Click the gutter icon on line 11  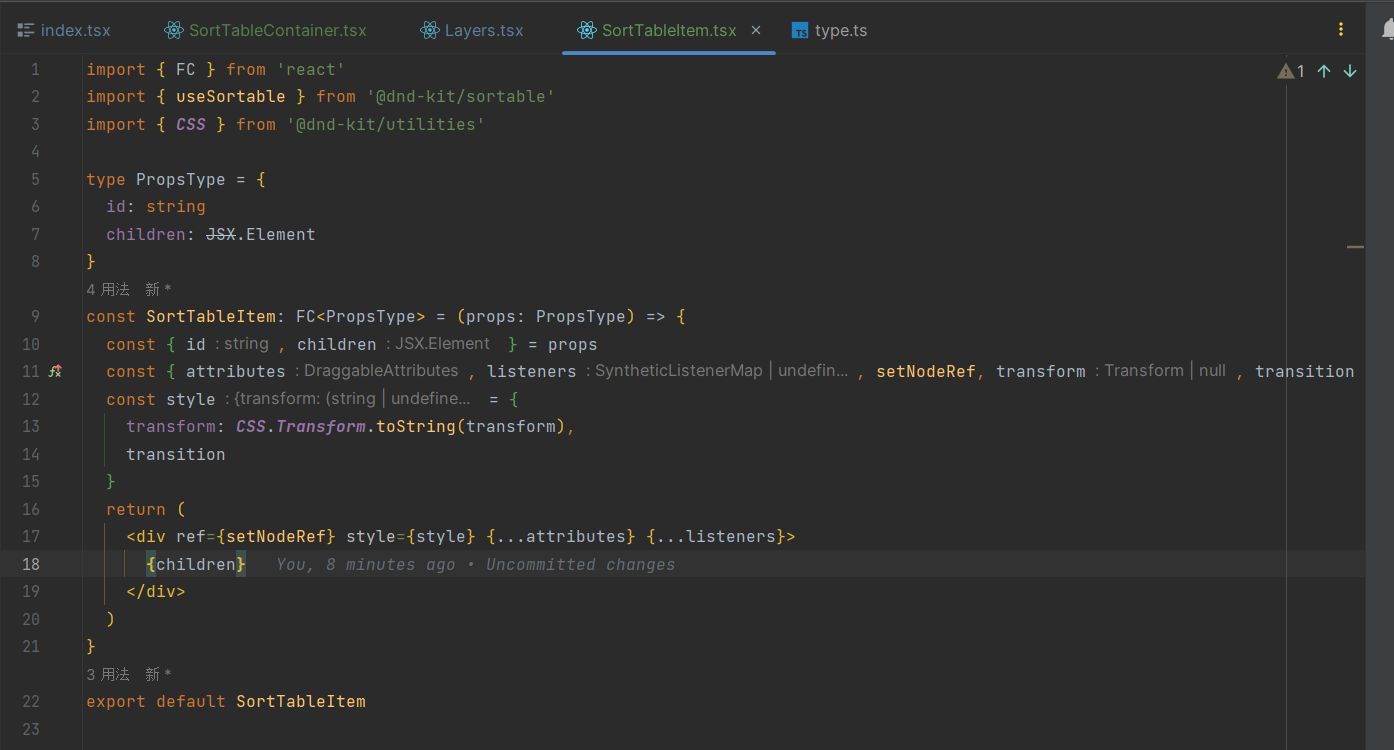(56, 371)
